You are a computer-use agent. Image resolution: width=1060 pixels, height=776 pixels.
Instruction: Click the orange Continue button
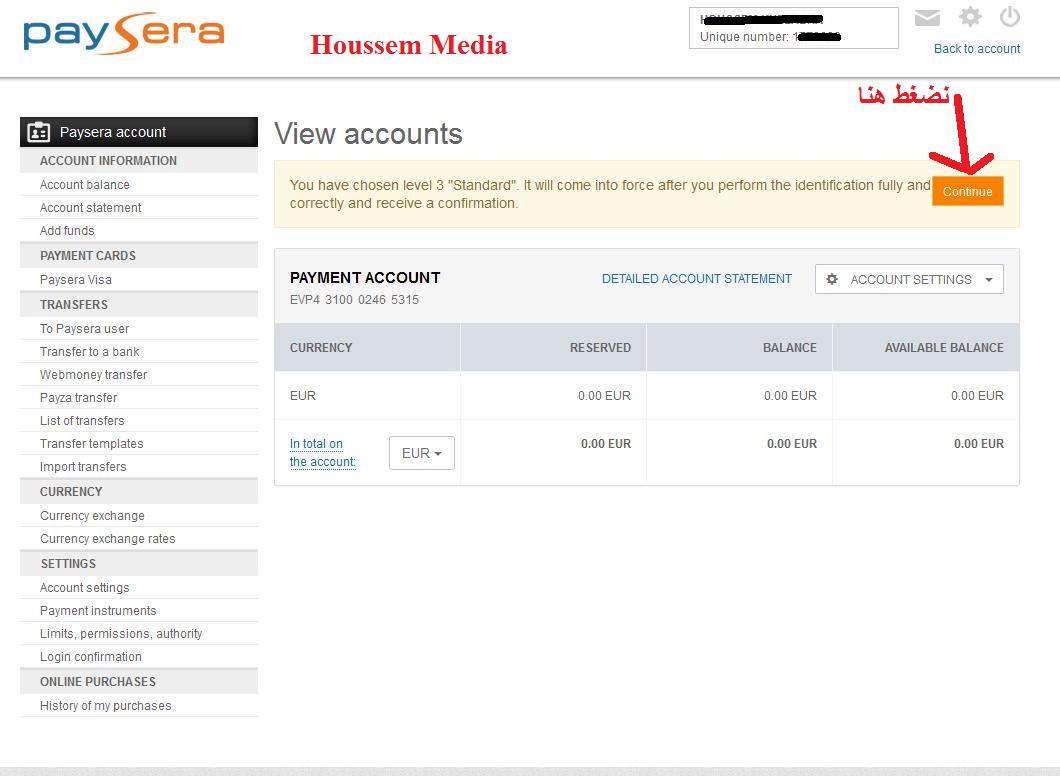click(967, 191)
